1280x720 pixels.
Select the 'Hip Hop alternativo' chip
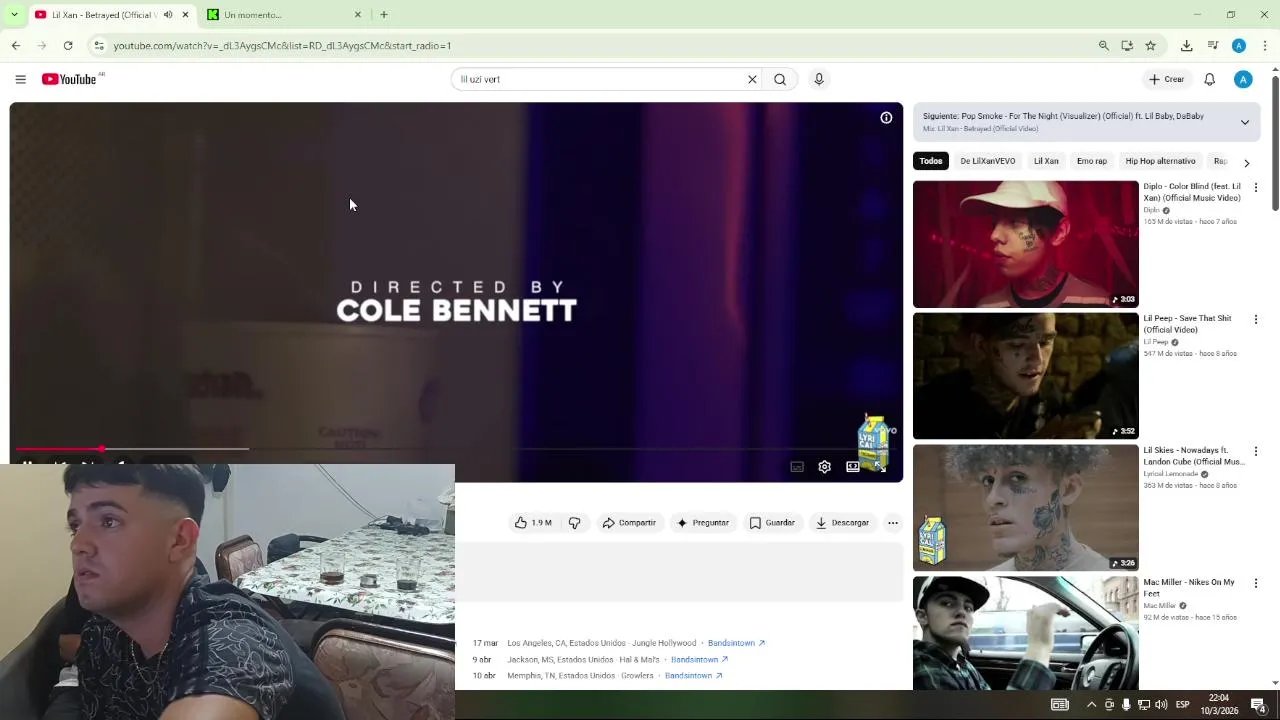click(1160, 161)
